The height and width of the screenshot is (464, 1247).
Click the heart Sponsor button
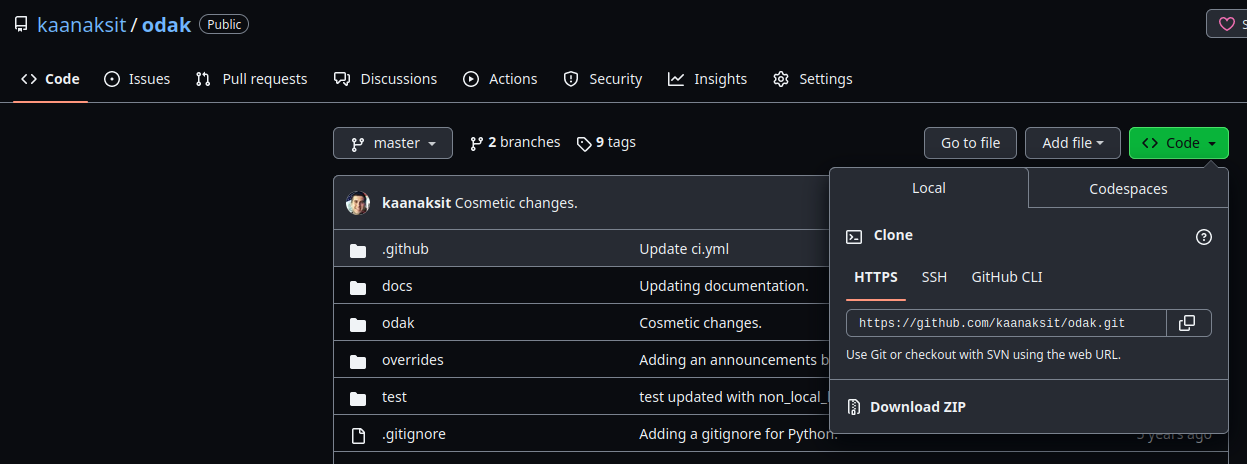pyautogui.click(x=1227, y=24)
